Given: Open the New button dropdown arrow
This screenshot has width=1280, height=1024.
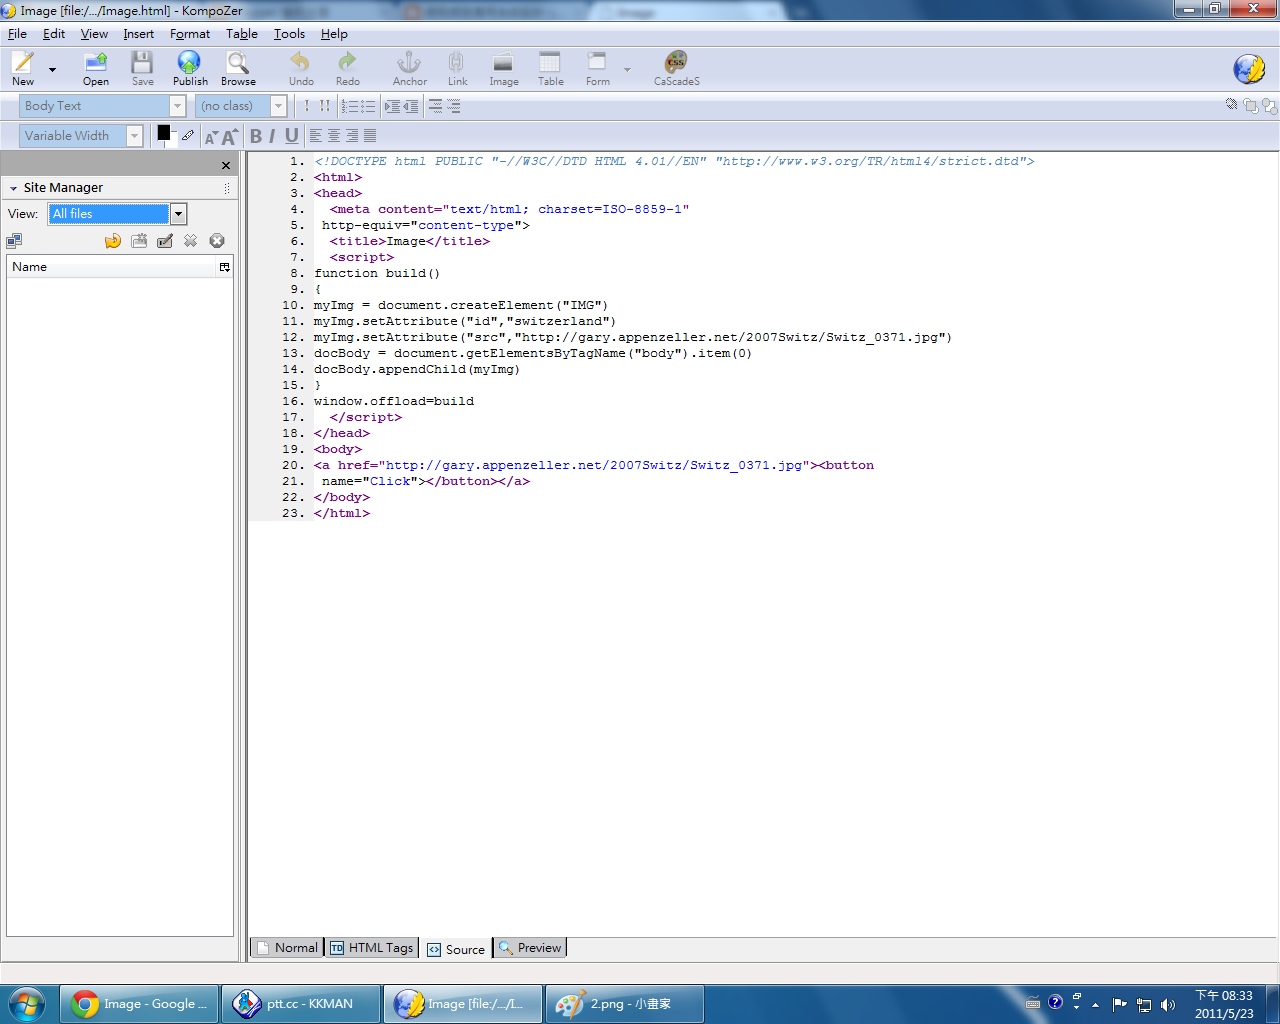Looking at the screenshot, I should (52, 70).
